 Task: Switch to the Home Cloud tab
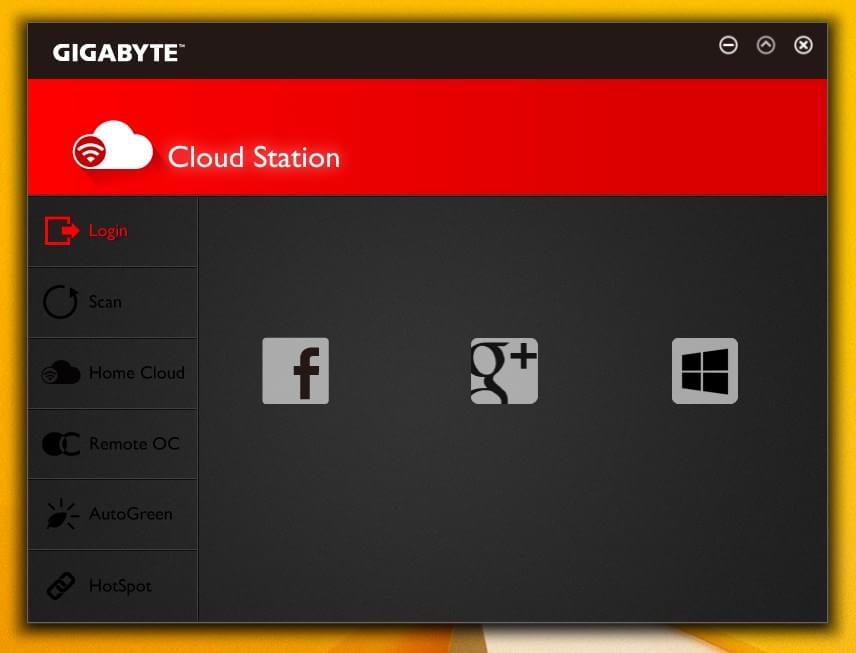112,373
